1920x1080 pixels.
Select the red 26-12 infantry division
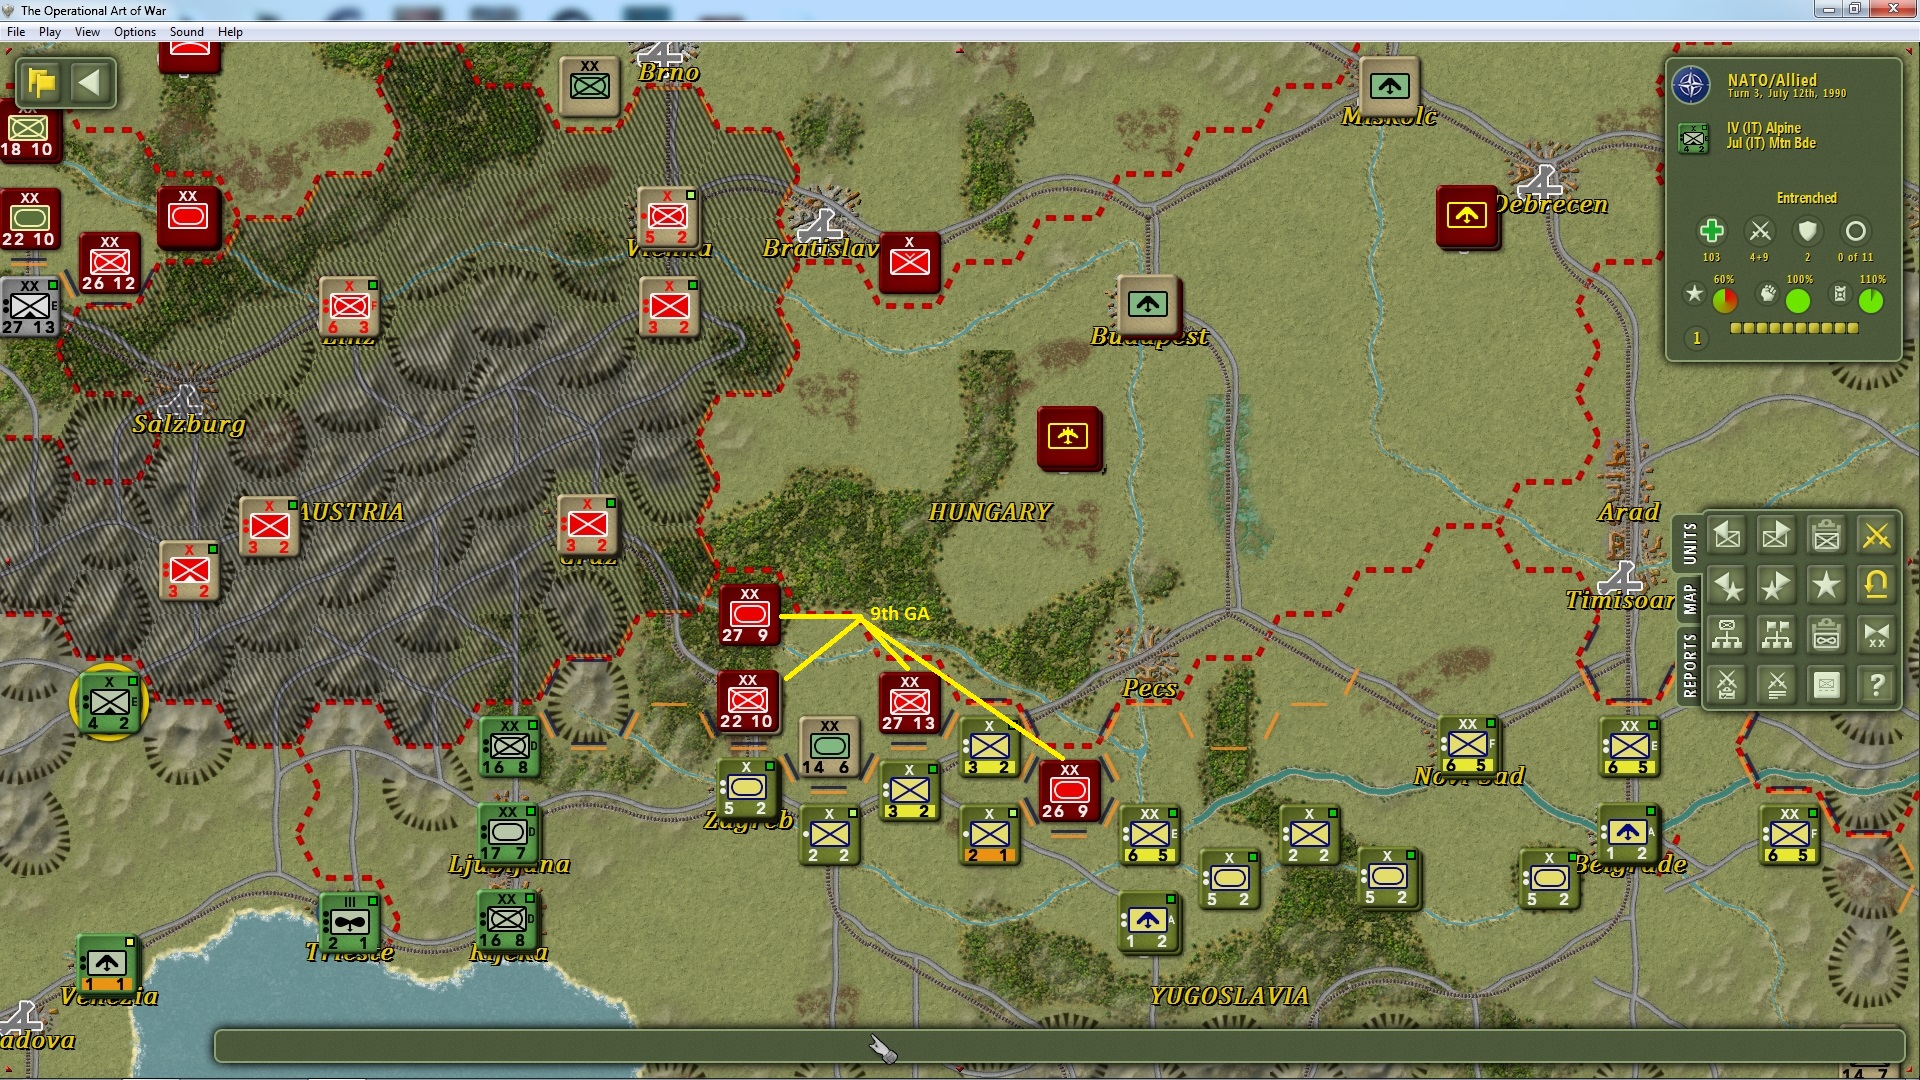pyautogui.click(x=109, y=262)
